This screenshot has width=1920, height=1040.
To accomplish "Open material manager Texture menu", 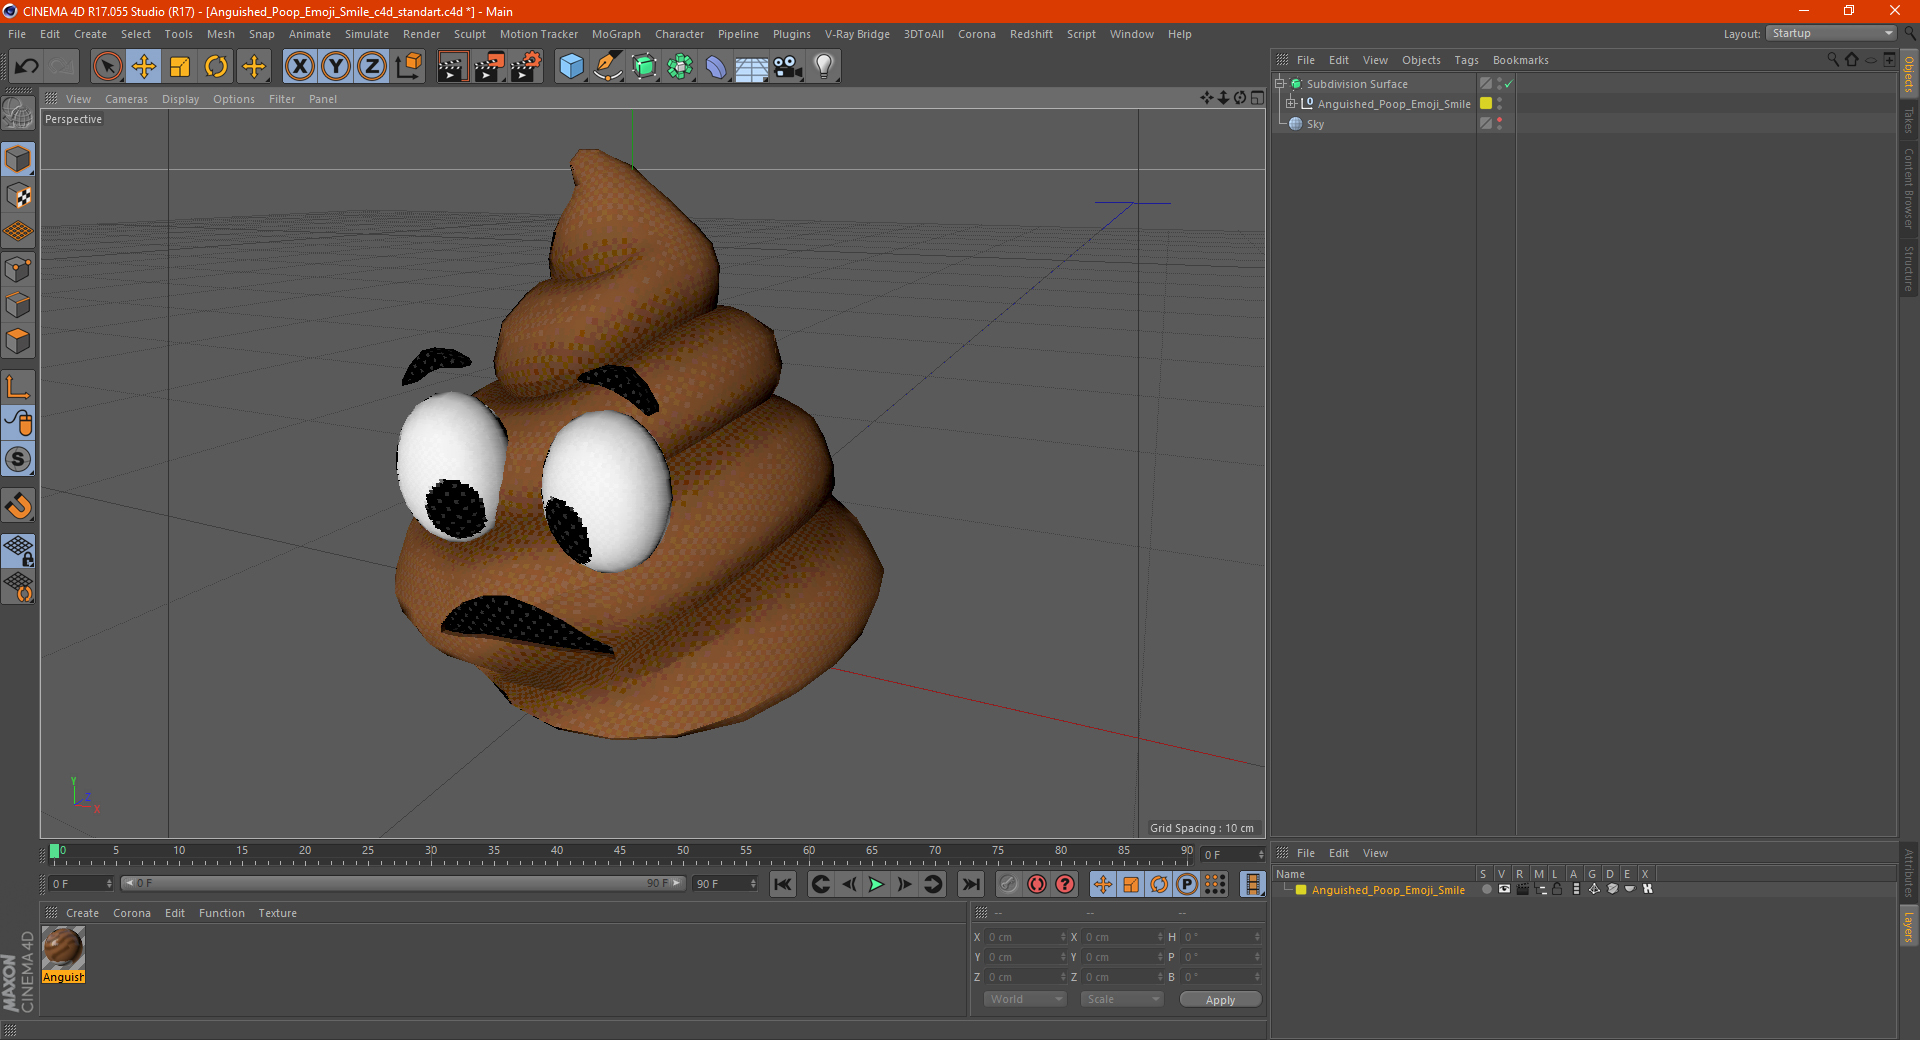I will coord(277,913).
